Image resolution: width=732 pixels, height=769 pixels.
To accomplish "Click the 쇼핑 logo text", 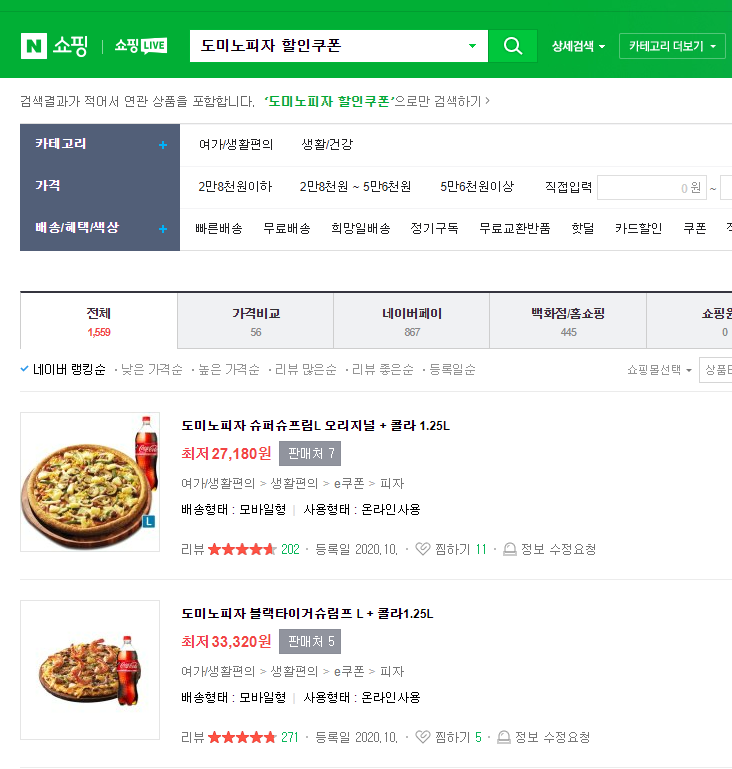I will coord(70,46).
